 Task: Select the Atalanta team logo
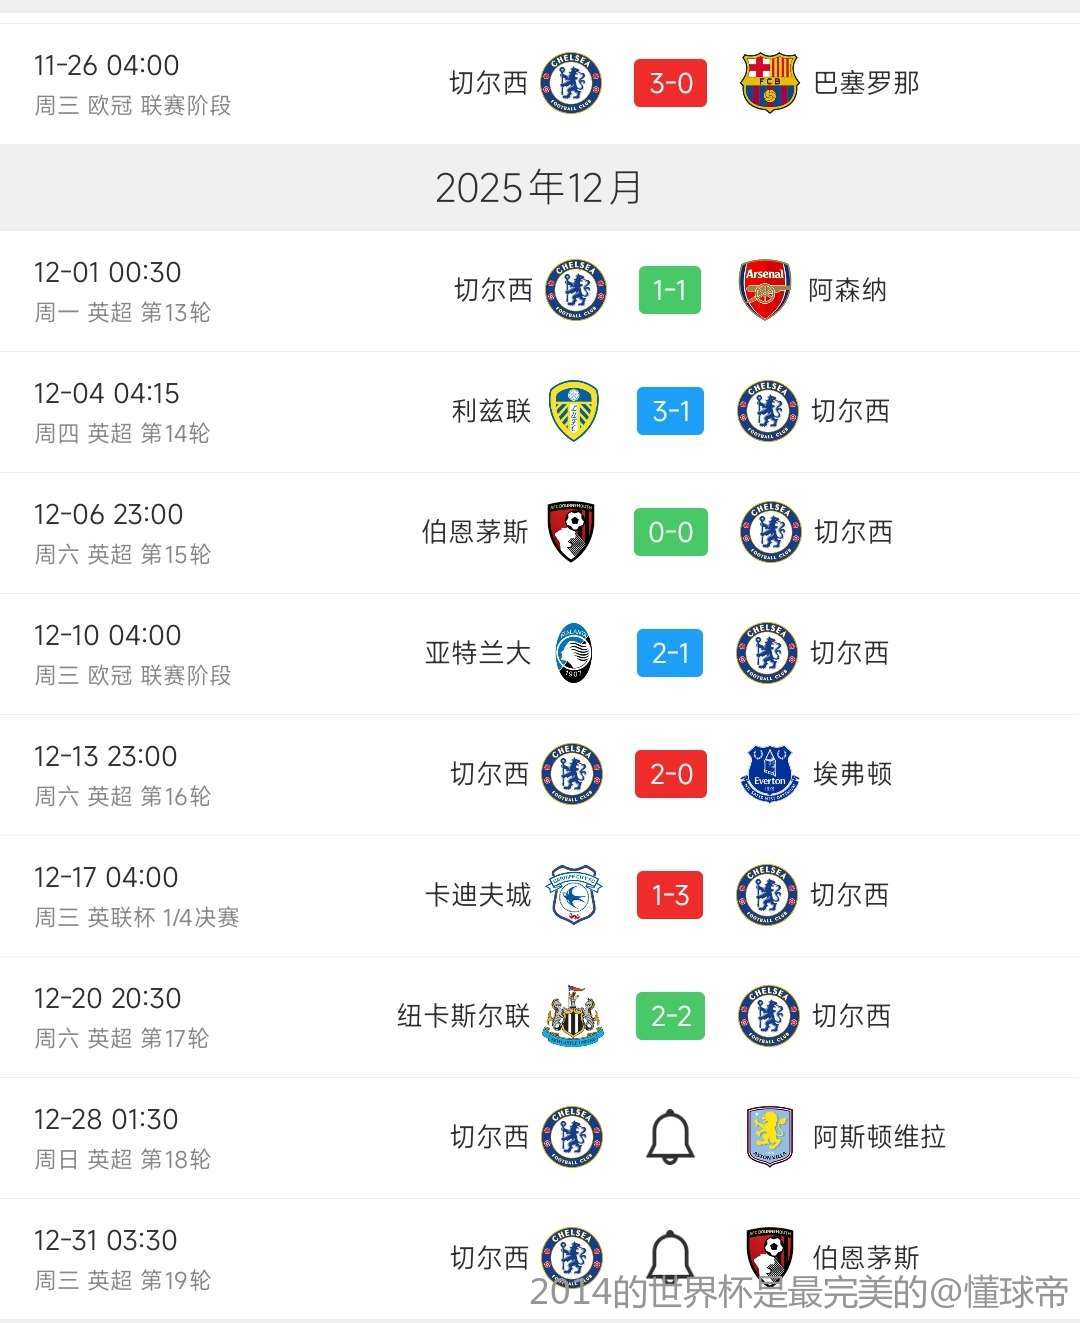tap(574, 653)
